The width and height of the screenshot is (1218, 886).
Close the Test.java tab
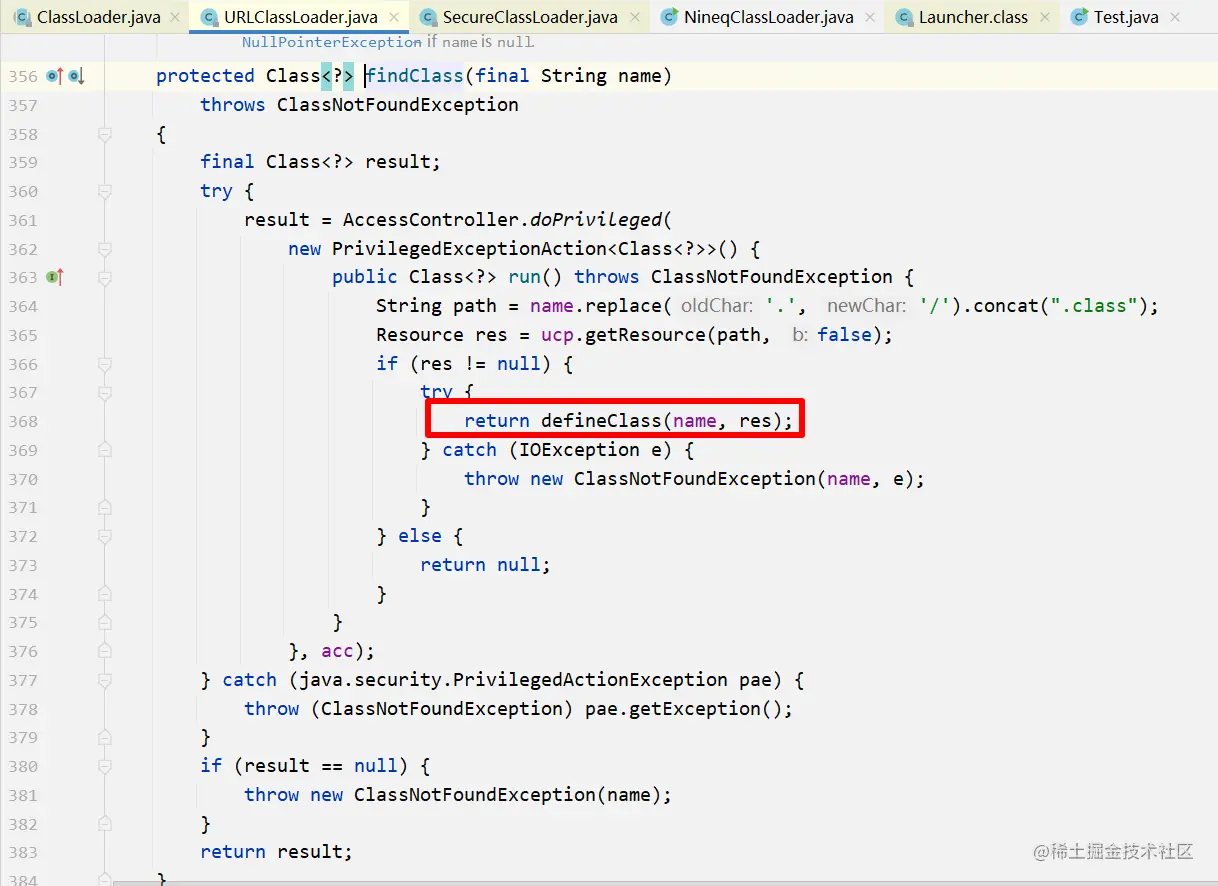(x=1174, y=17)
